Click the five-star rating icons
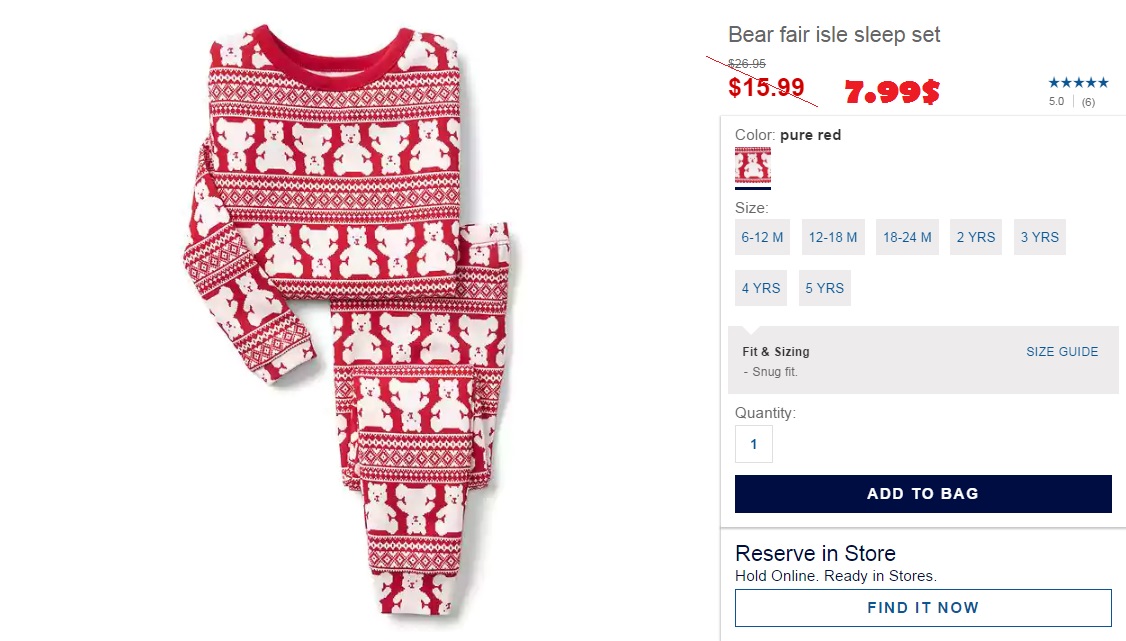1126x641 pixels. click(1078, 83)
